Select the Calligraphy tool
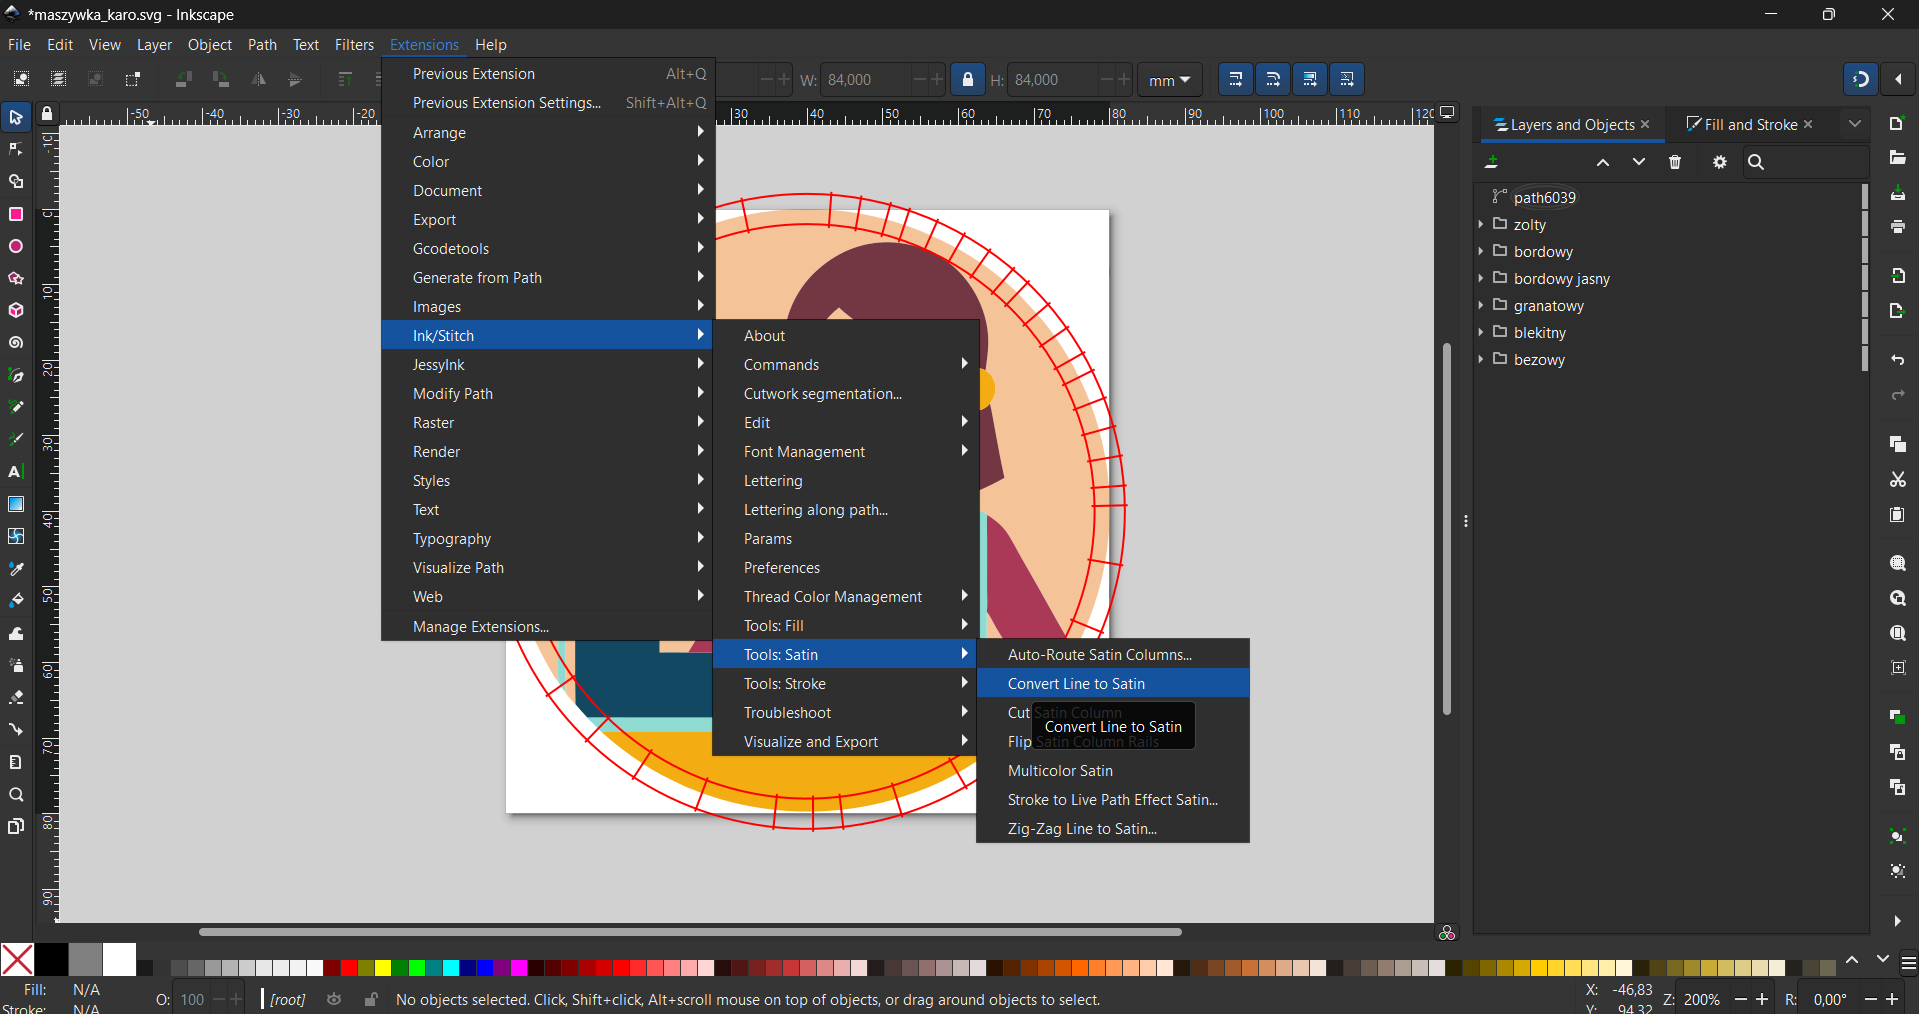 (x=16, y=439)
